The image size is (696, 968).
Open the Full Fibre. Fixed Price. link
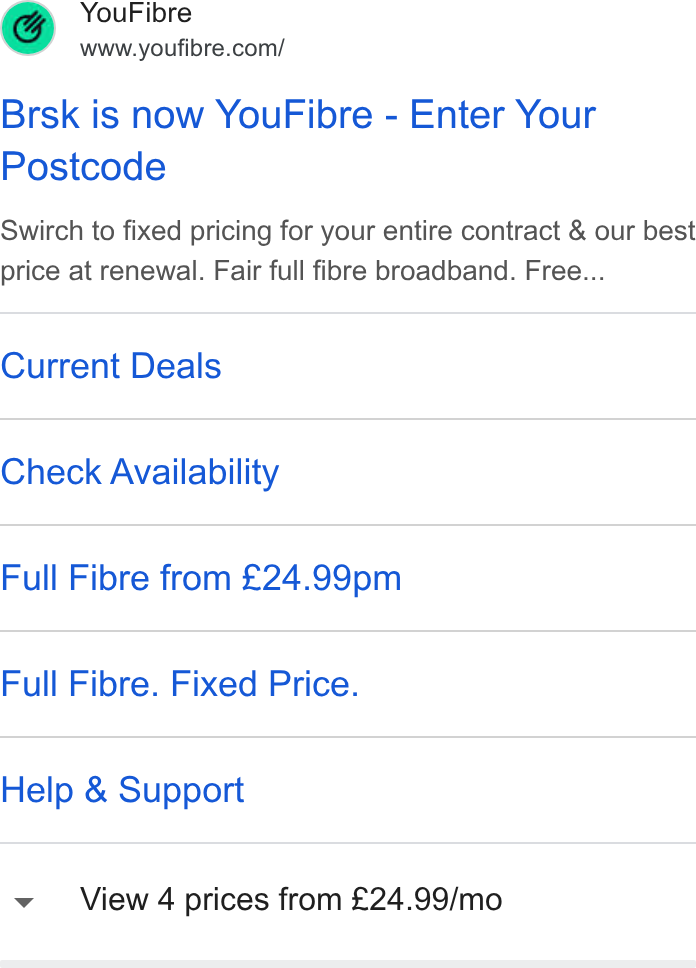tap(180, 684)
